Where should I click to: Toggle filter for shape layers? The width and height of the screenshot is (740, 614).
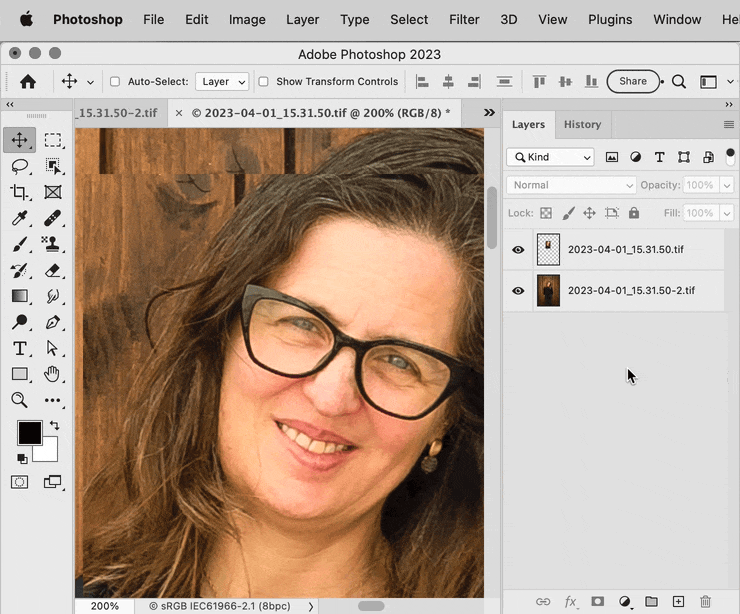point(684,157)
